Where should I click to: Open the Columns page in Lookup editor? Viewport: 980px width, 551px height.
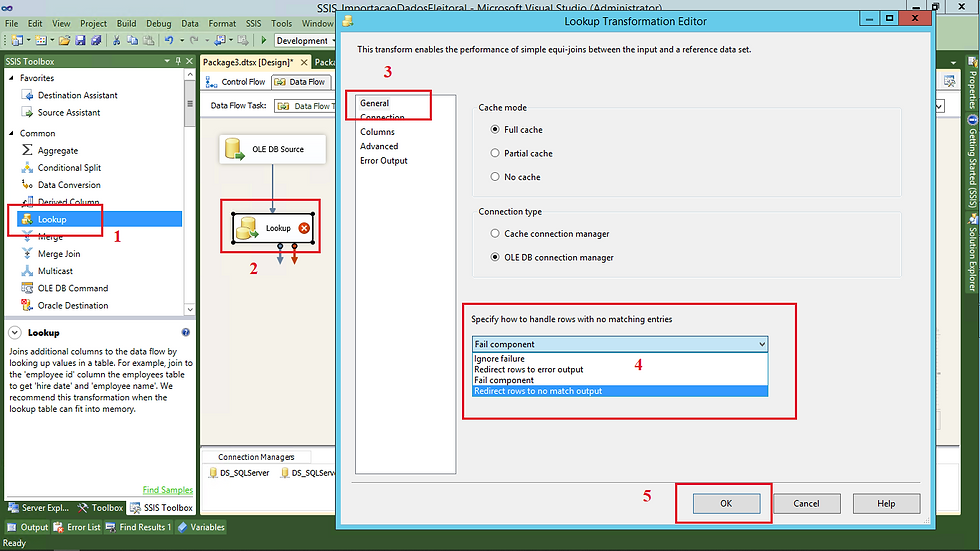click(377, 132)
